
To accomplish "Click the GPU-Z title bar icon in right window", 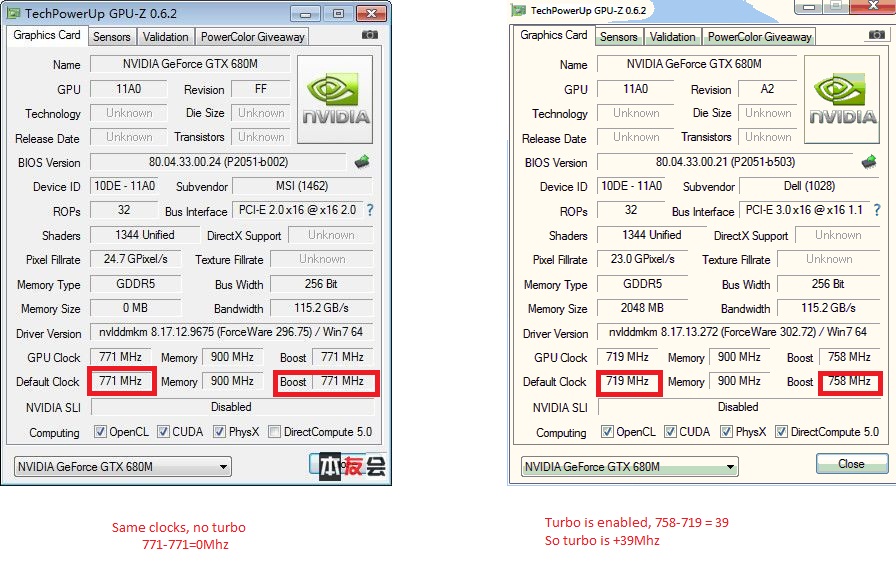I will click(x=518, y=10).
